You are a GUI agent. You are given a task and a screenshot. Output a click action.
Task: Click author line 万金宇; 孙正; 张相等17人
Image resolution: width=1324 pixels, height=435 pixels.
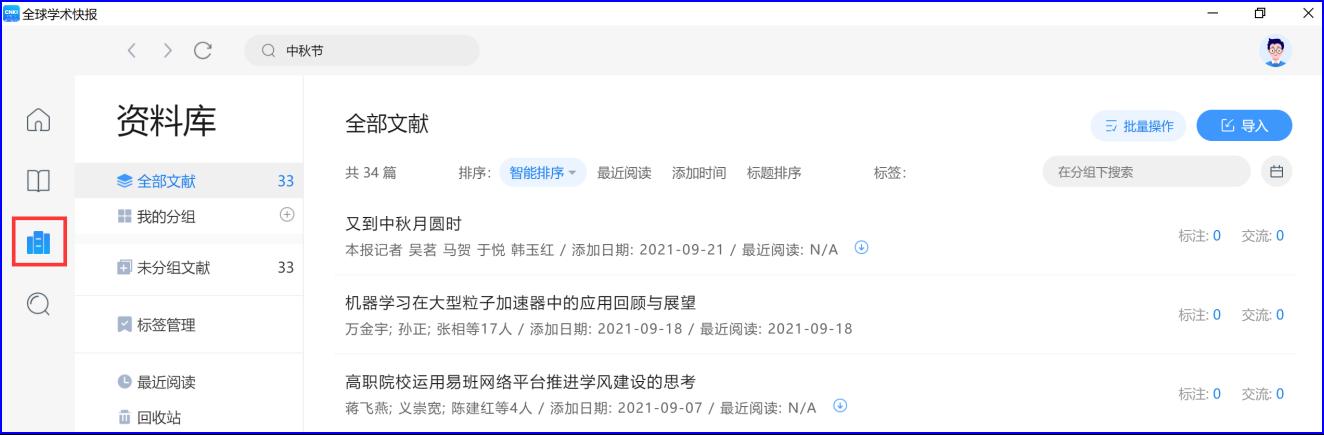pyautogui.click(x=431, y=329)
